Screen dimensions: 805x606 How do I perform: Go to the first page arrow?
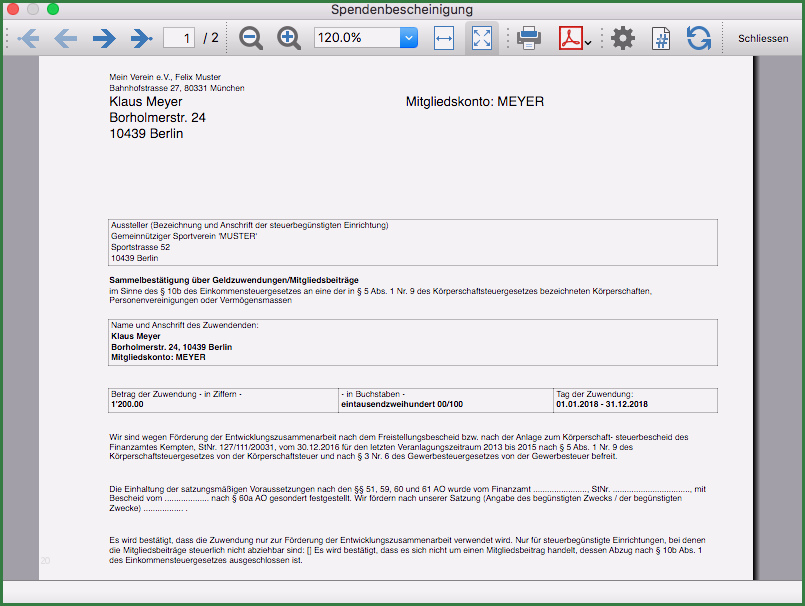[x=28, y=39]
